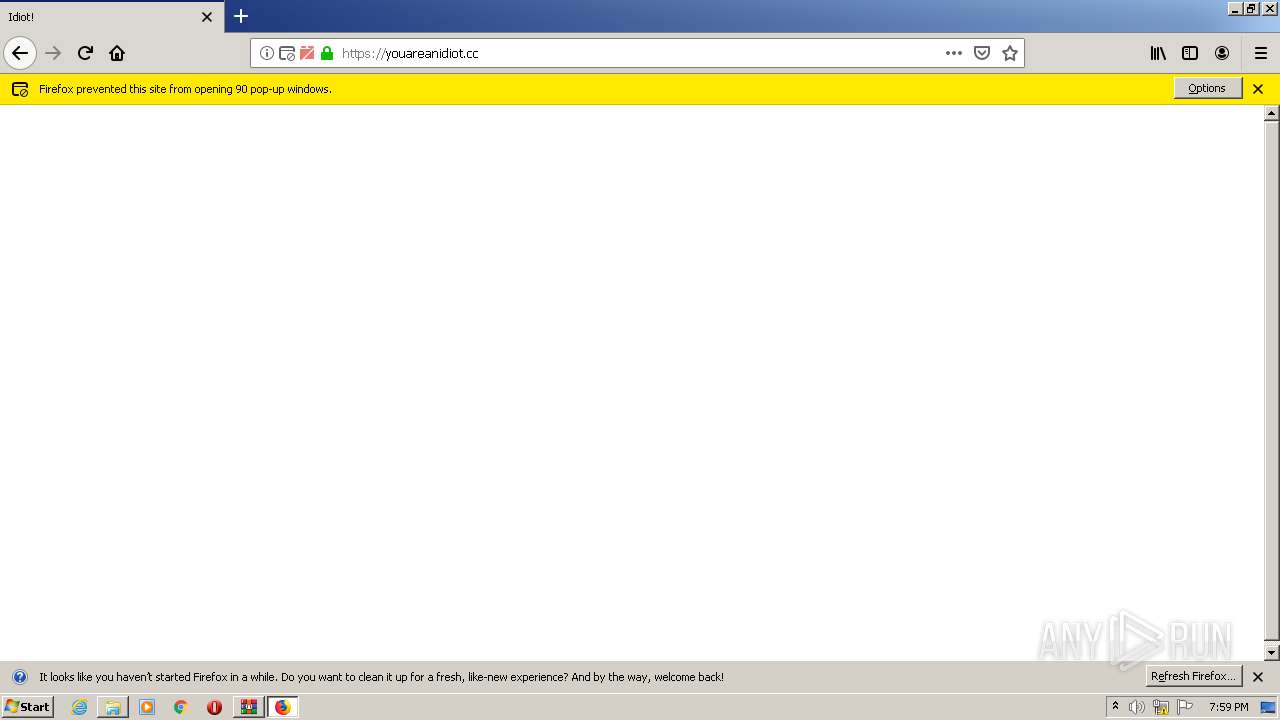Click the network status tray icon
Image resolution: width=1280 pixels, height=720 pixels.
click(x=1161, y=707)
